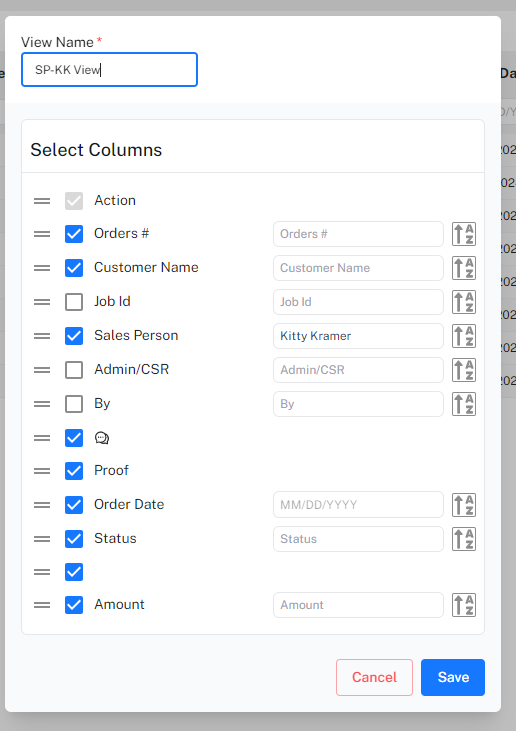Click the sort A-Z icon for Job Id
Viewport: 516px width, 731px height.
tap(463, 302)
